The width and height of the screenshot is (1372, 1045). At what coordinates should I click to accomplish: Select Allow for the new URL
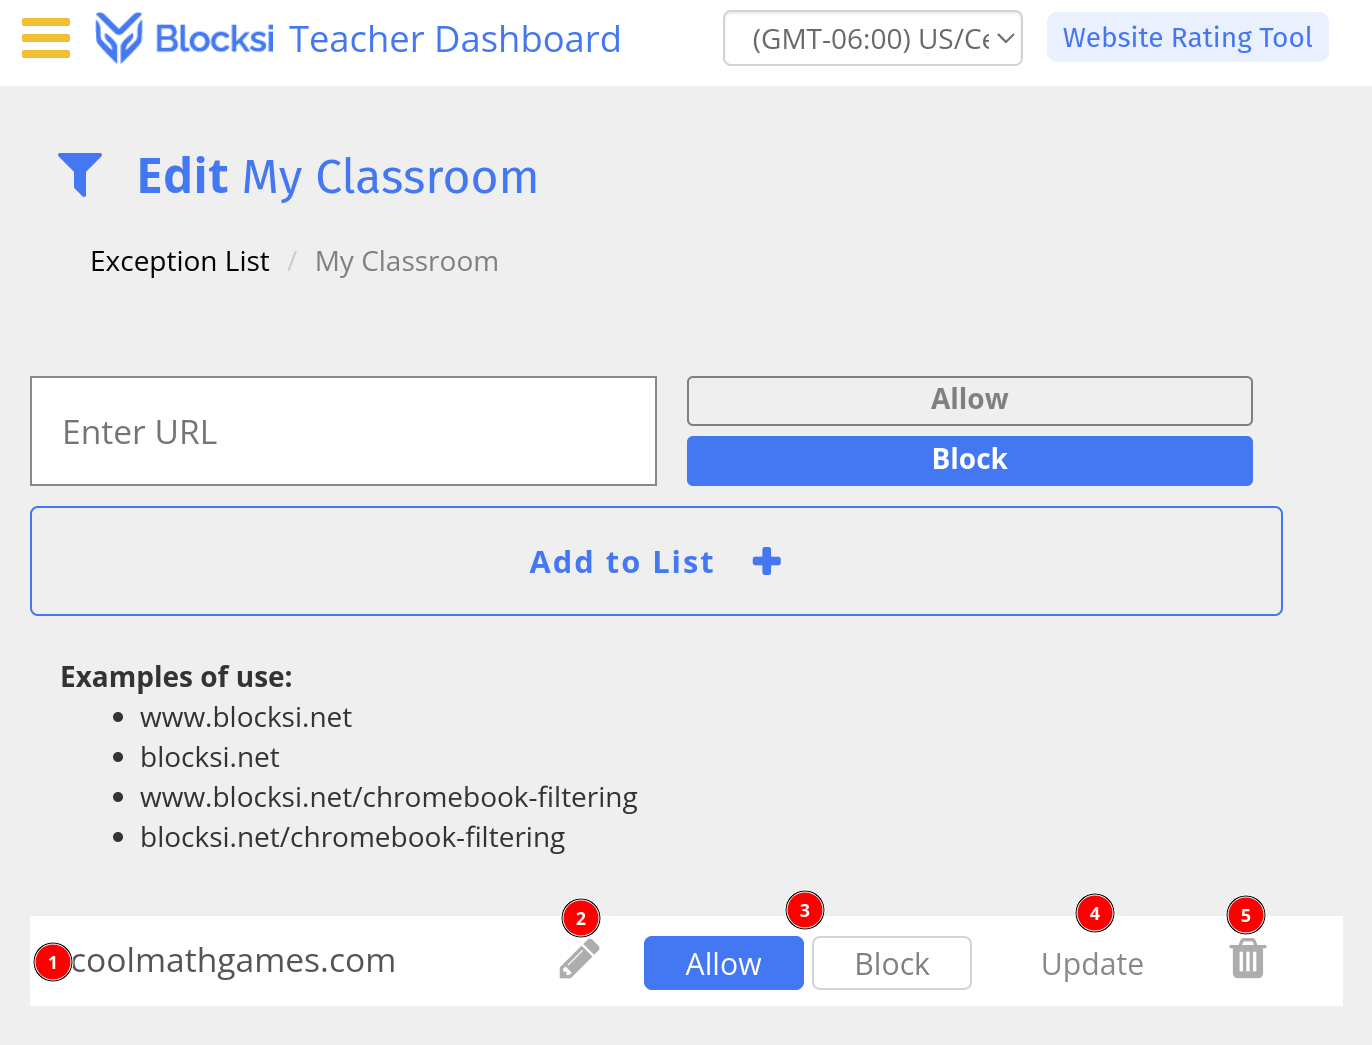tap(969, 400)
